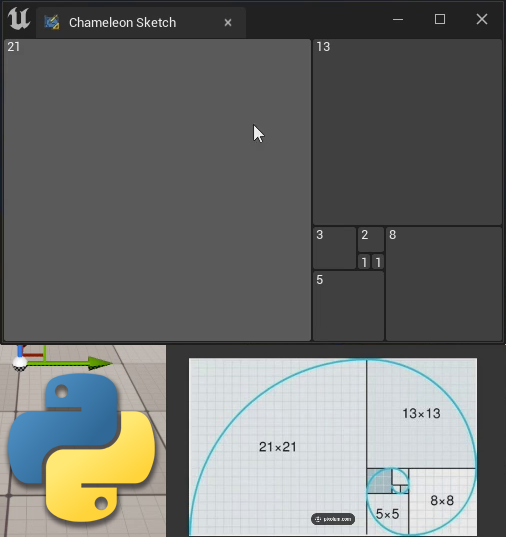Click the panel labeled 21

[157, 190]
